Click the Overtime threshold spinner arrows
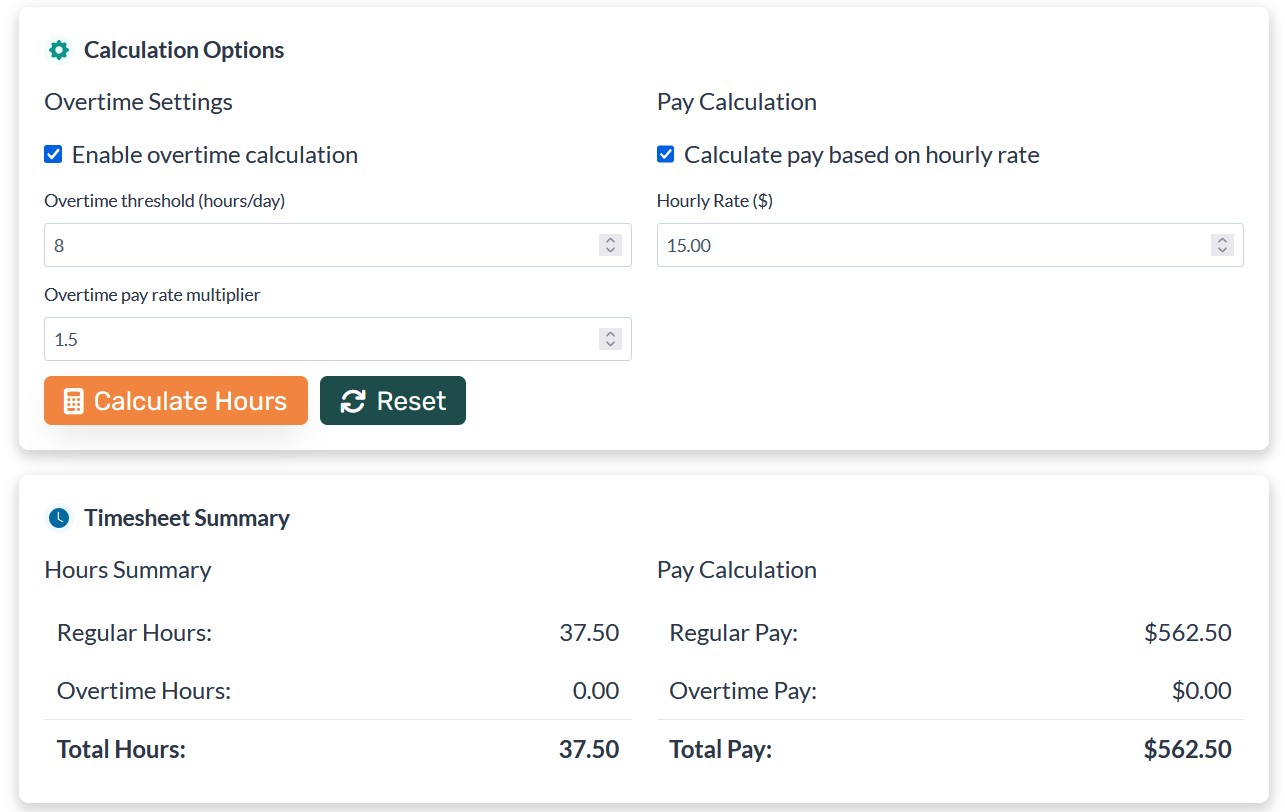This screenshot has width=1285, height=812. [610, 245]
